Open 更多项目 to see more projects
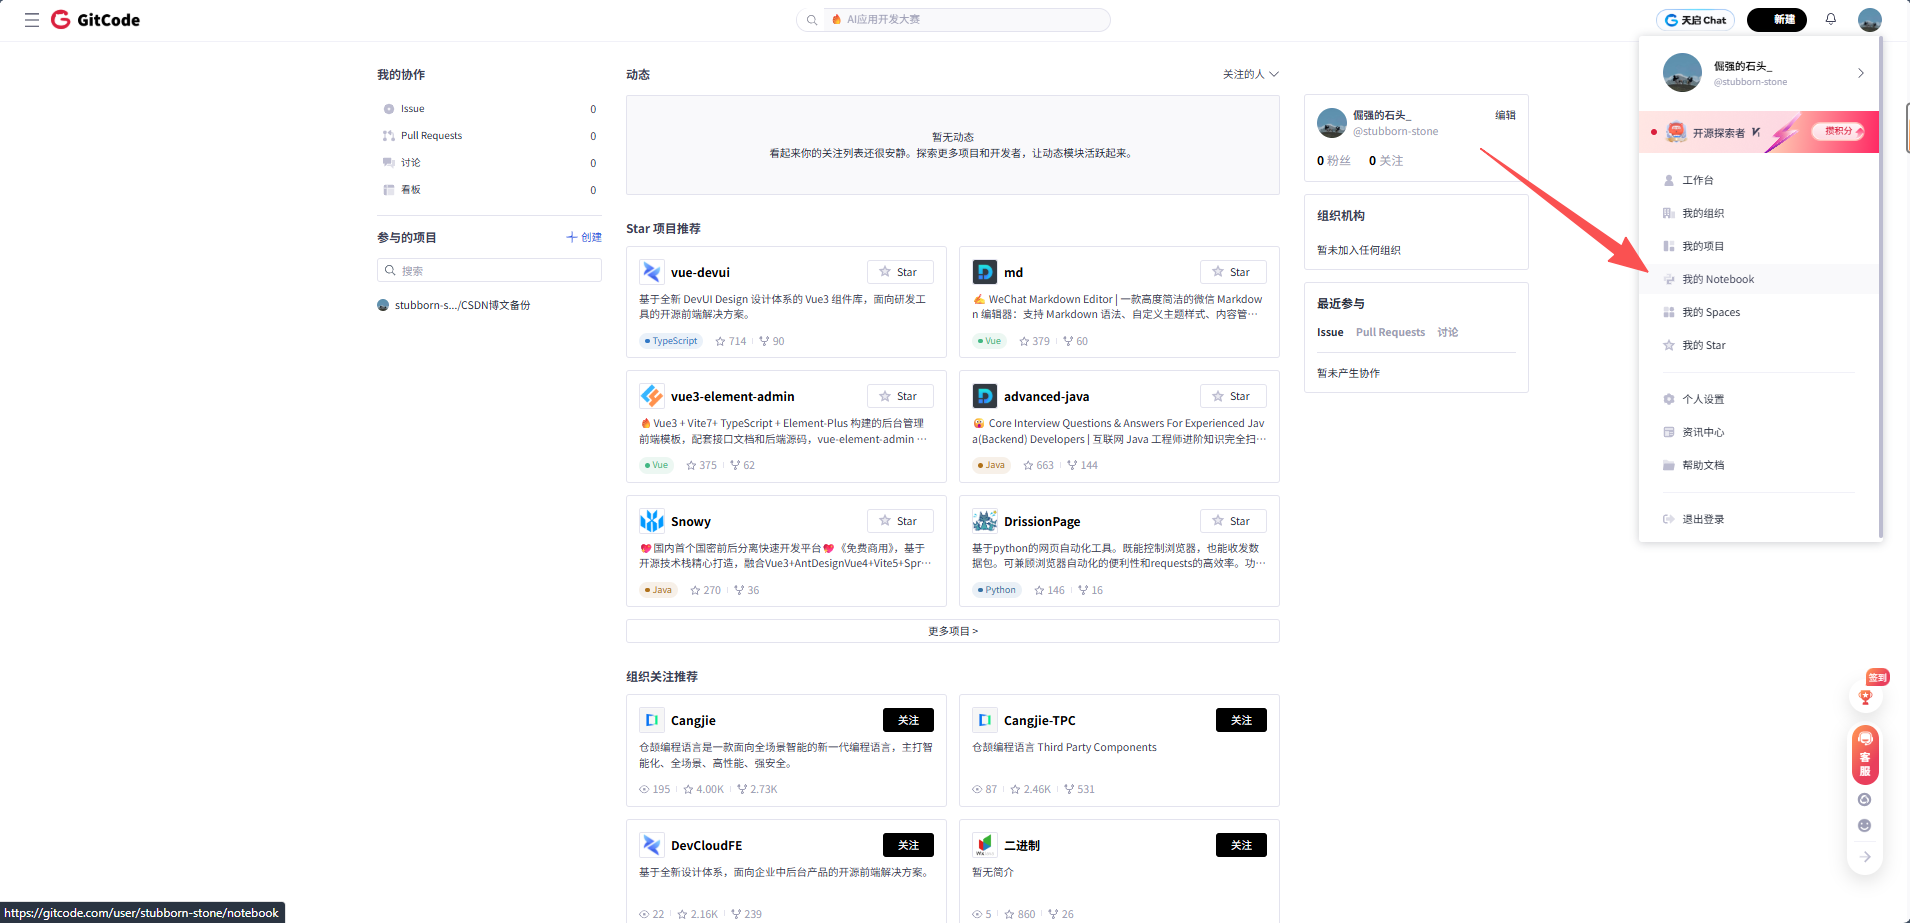This screenshot has width=1910, height=923. coord(951,630)
